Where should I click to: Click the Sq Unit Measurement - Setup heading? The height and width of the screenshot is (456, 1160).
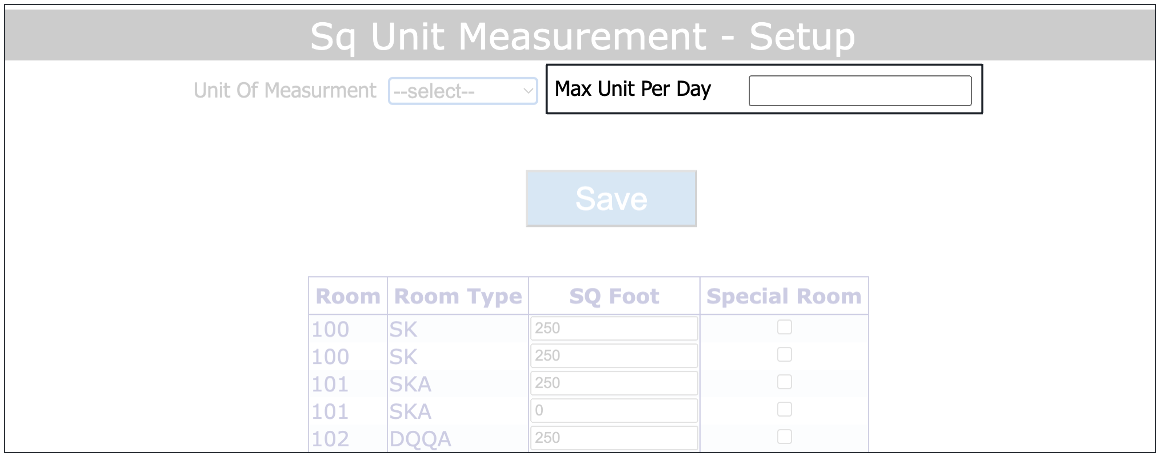click(582, 37)
